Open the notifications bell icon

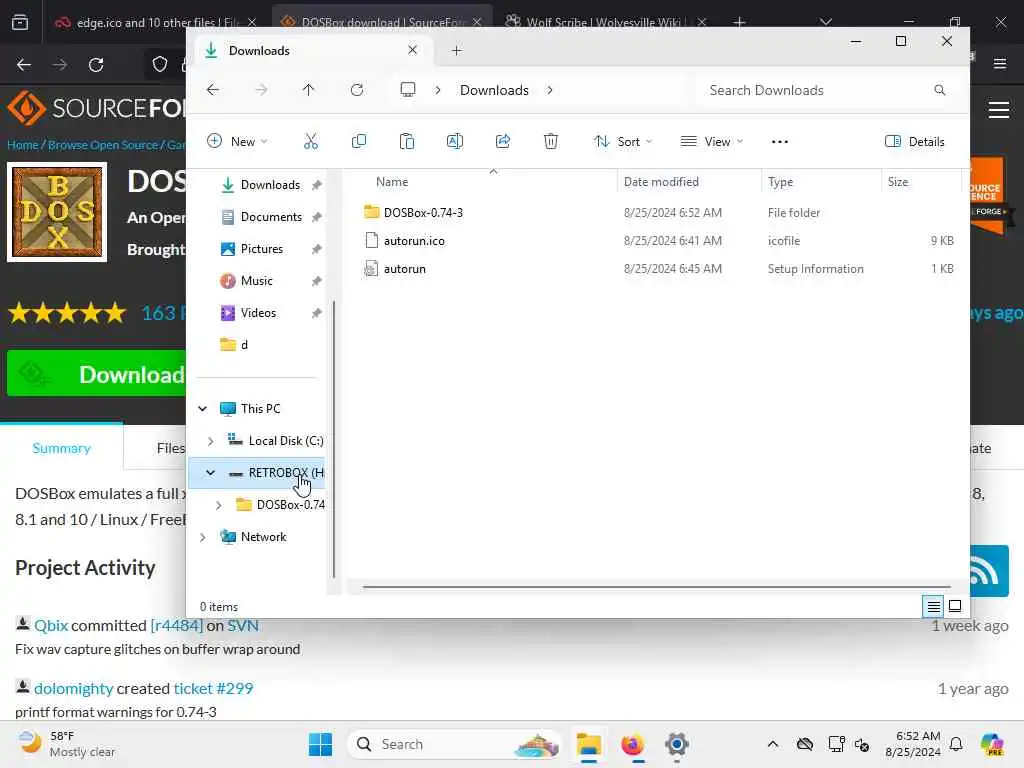pos(956,744)
